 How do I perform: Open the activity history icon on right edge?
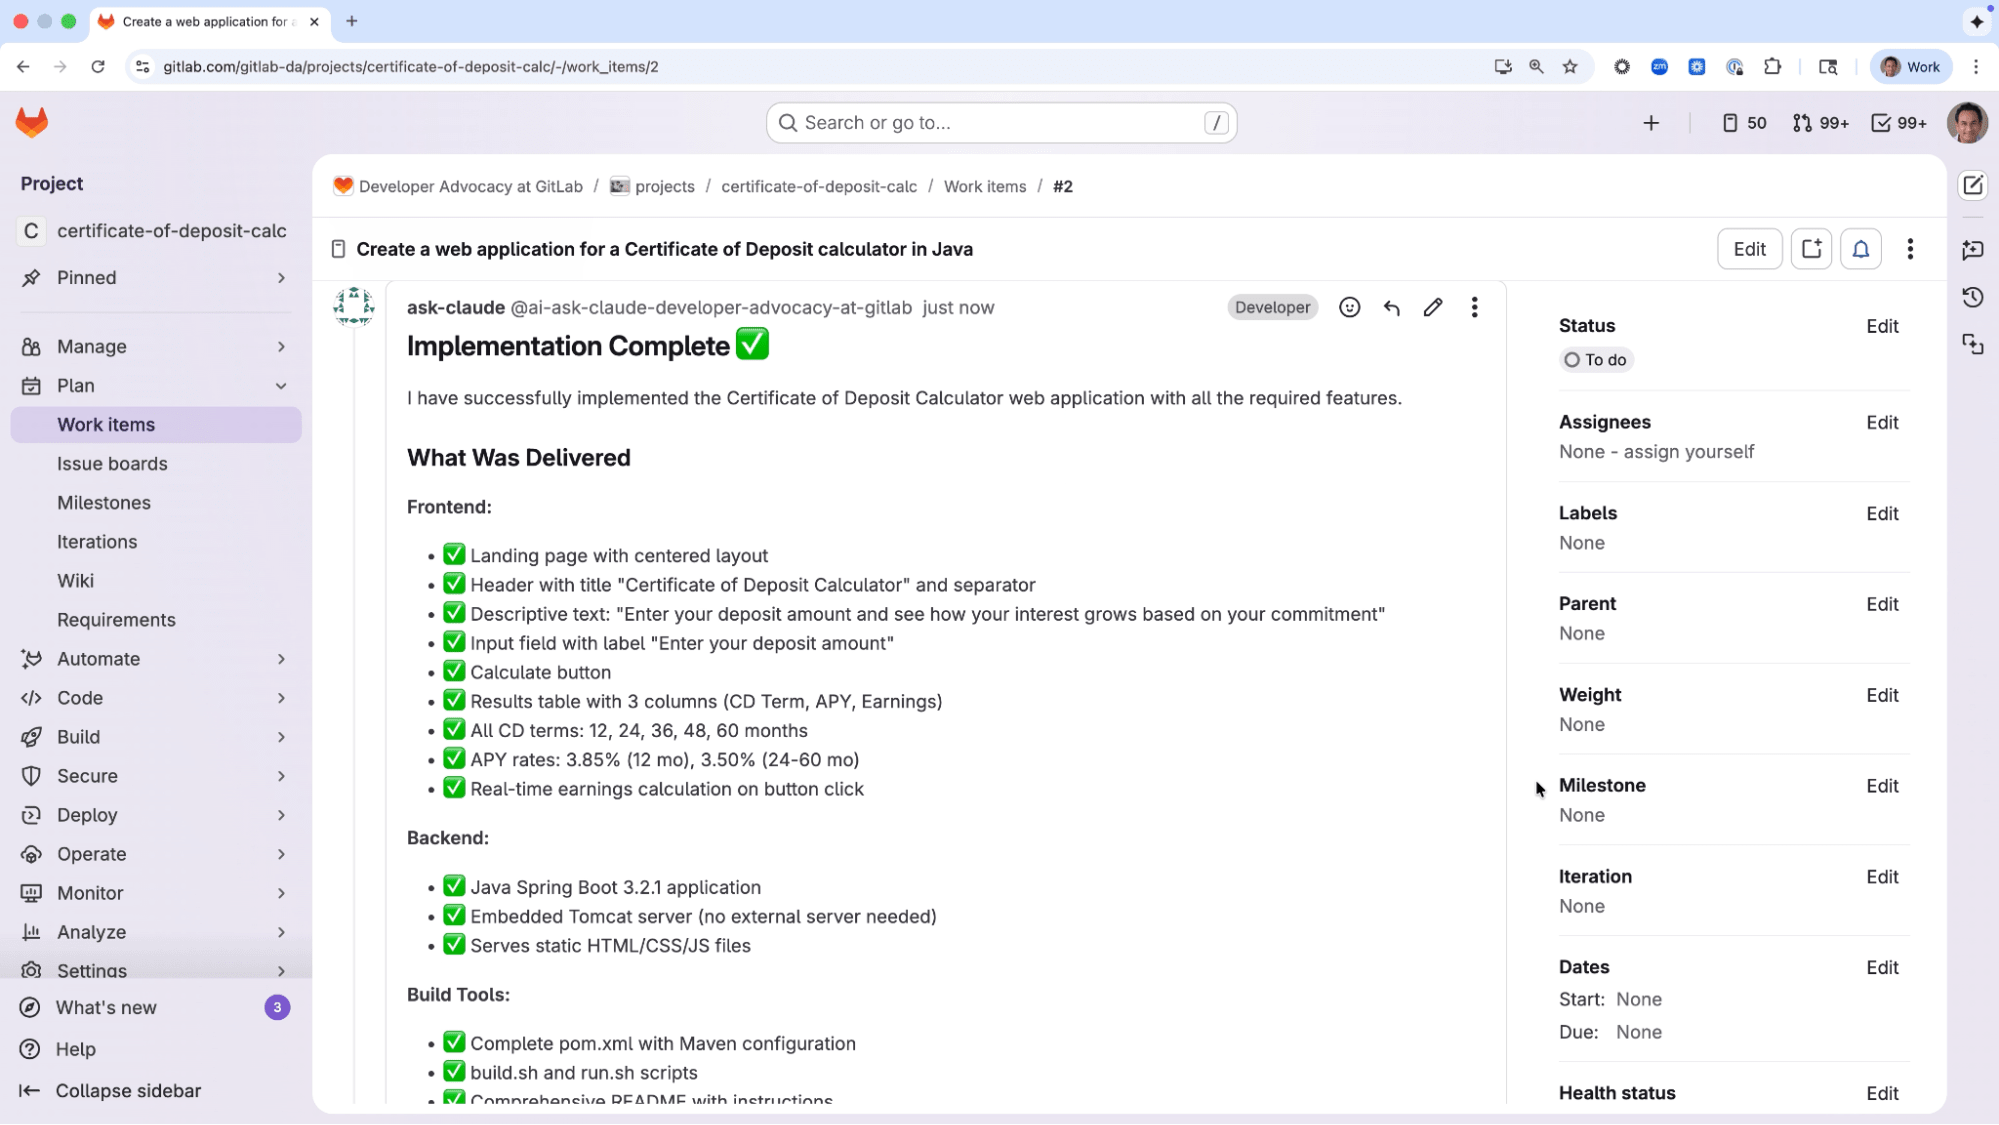point(1972,297)
